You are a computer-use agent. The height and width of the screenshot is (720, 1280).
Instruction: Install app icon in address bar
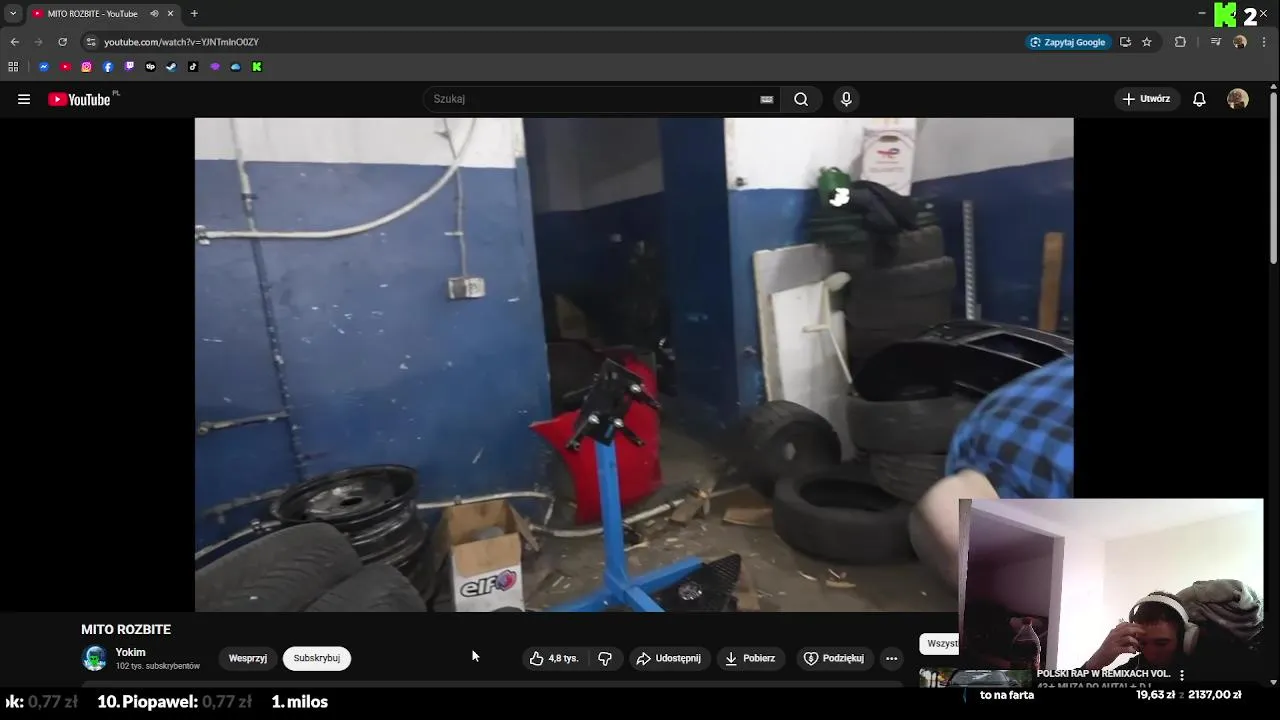coord(1125,42)
